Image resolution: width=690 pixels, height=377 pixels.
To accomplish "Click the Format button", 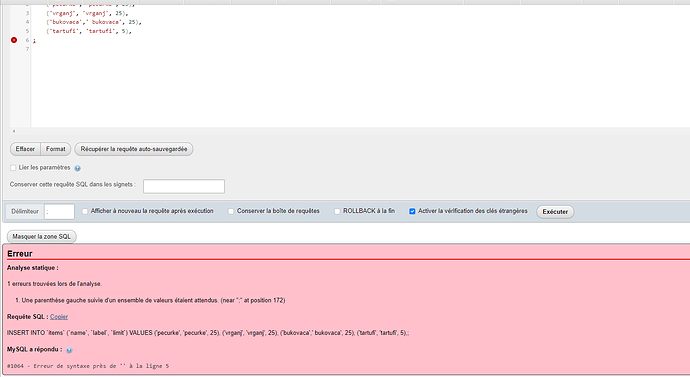I will pos(55,149).
